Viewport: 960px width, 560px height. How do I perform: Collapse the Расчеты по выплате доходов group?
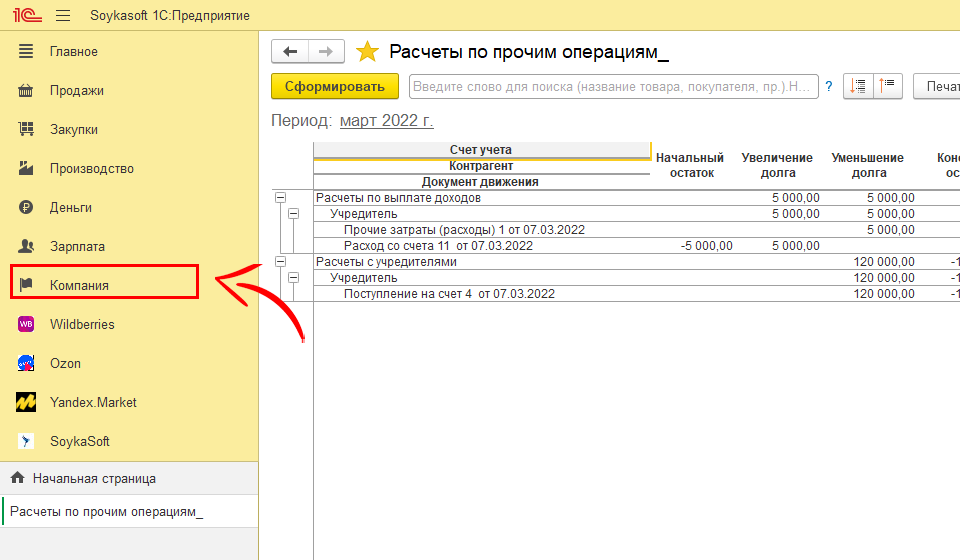(280, 198)
